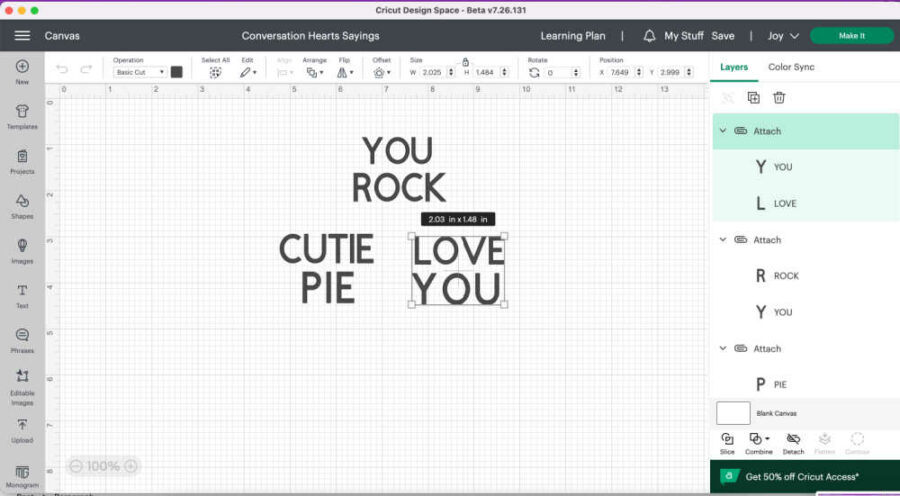Open the main hamburger menu
Image resolution: width=900 pixels, height=496 pixels.
(22, 36)
